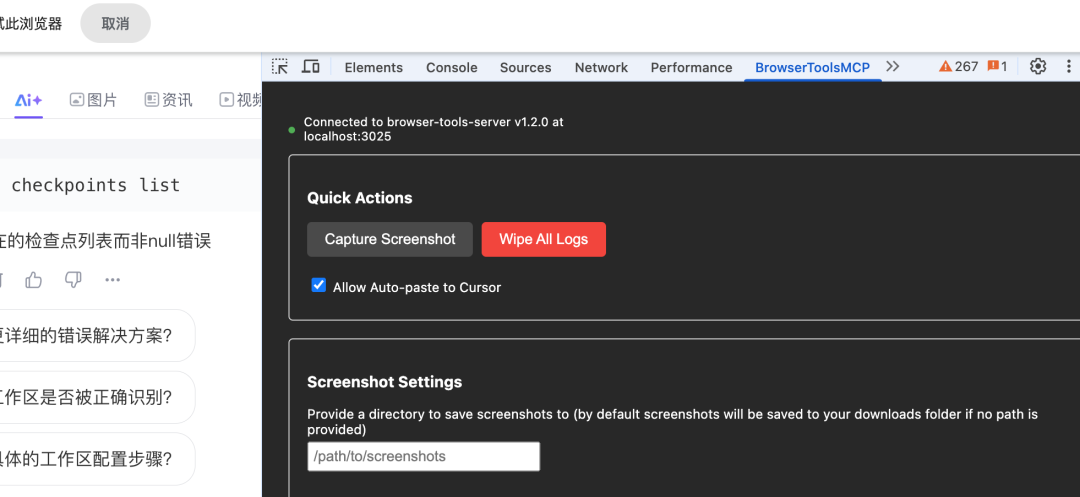
Task: Open the 资讯 search tab
Action: pyautogui.click(x=168, y=100)
